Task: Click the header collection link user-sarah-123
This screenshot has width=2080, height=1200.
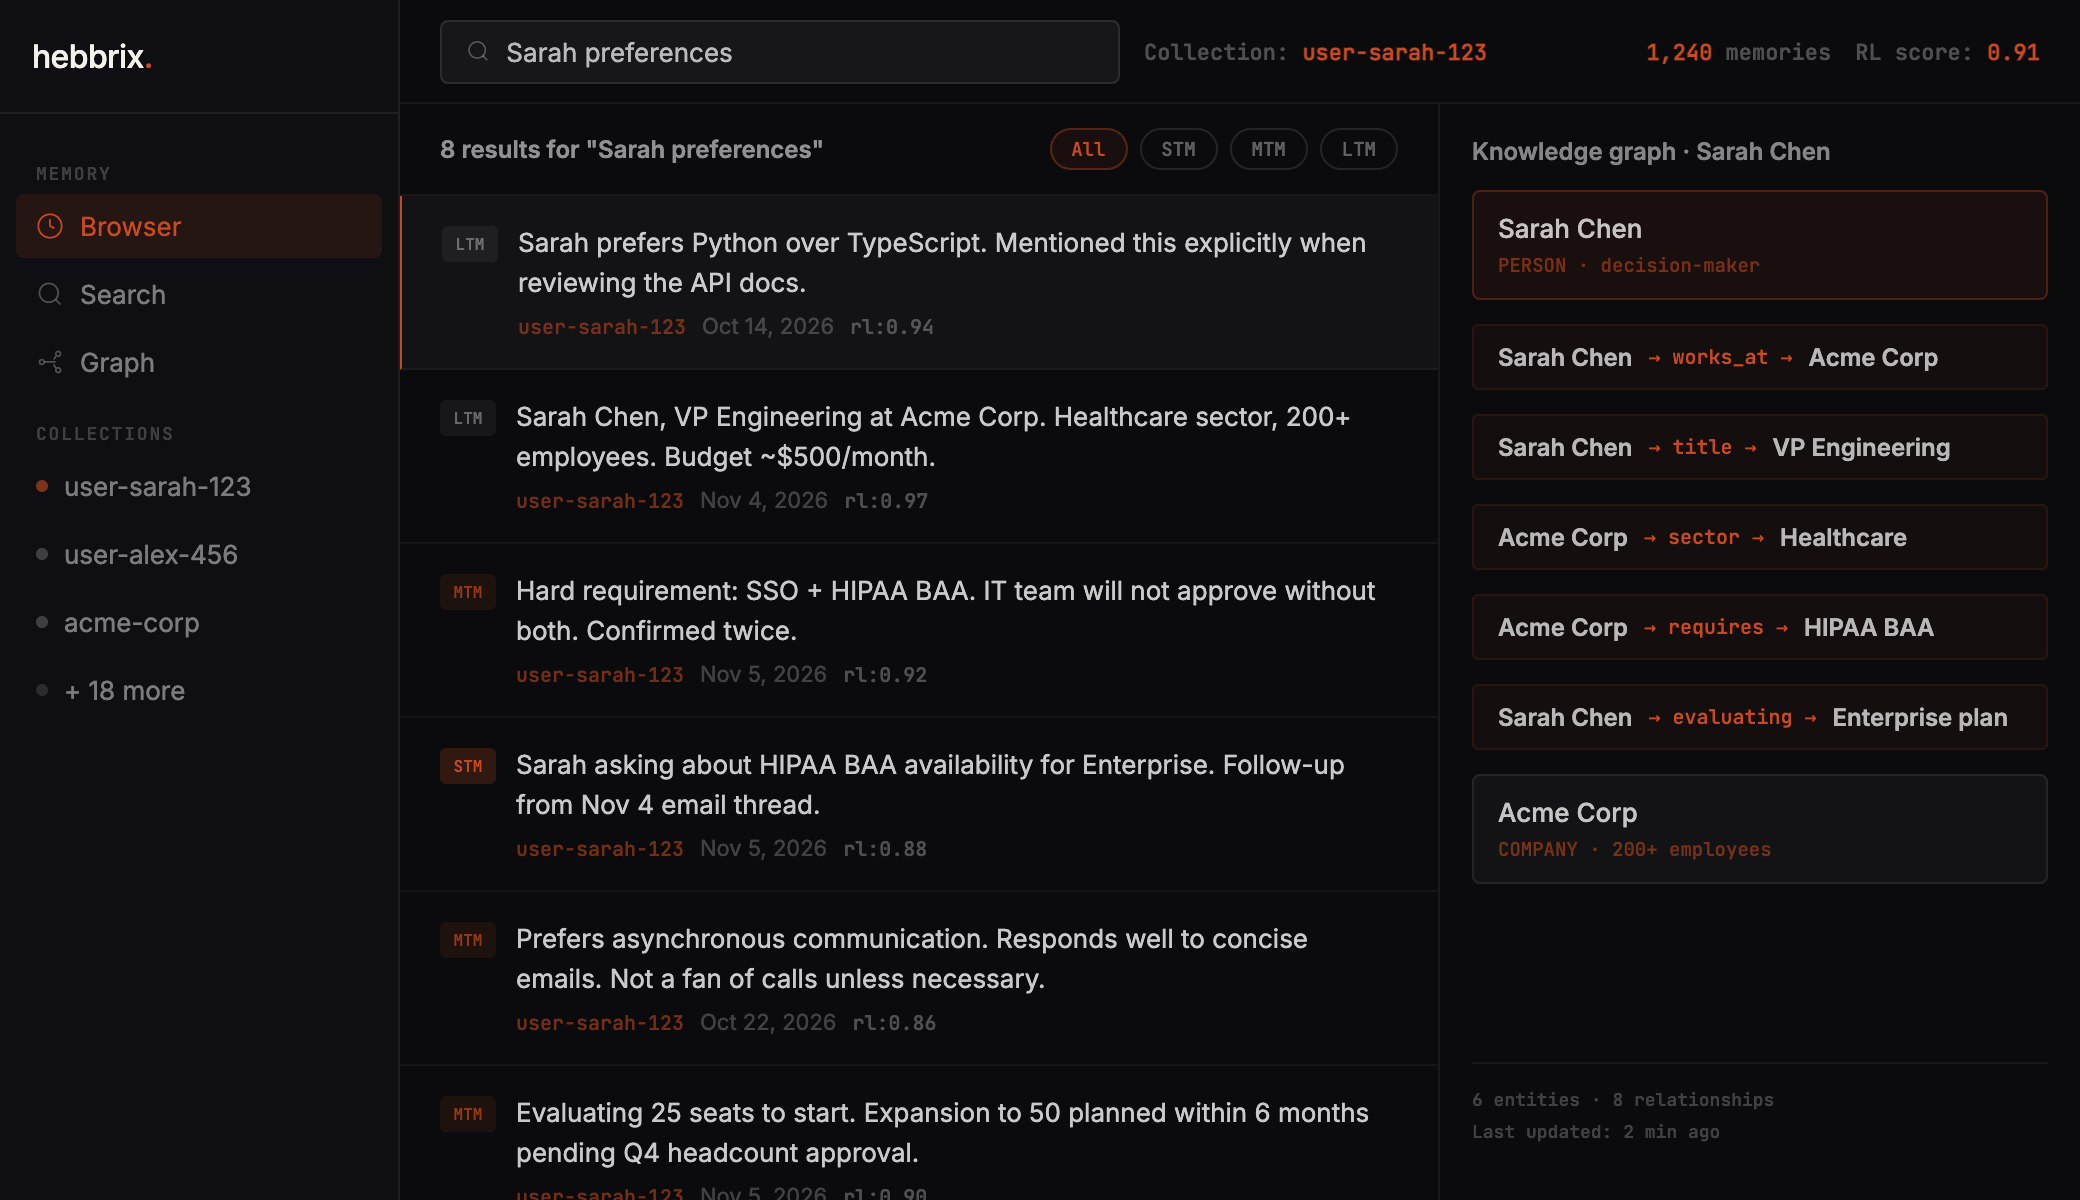Action: pyautogui.click(x=1394, y=52)
